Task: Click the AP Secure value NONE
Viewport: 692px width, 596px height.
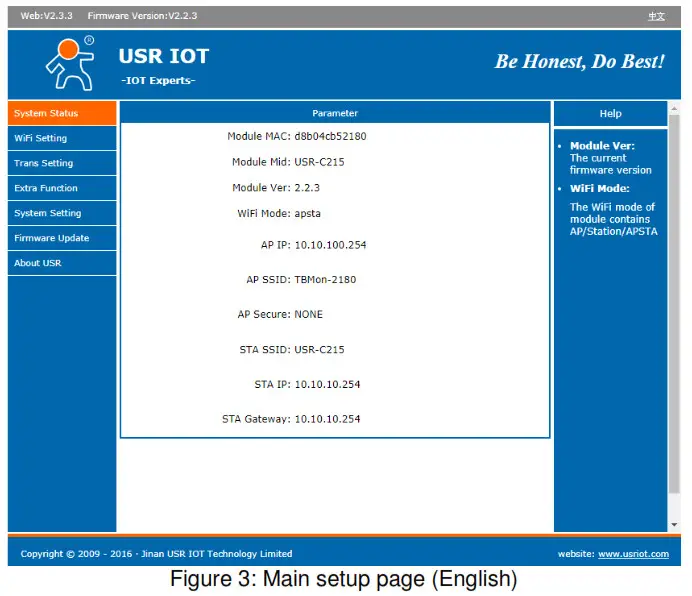Action: [308, 314]
